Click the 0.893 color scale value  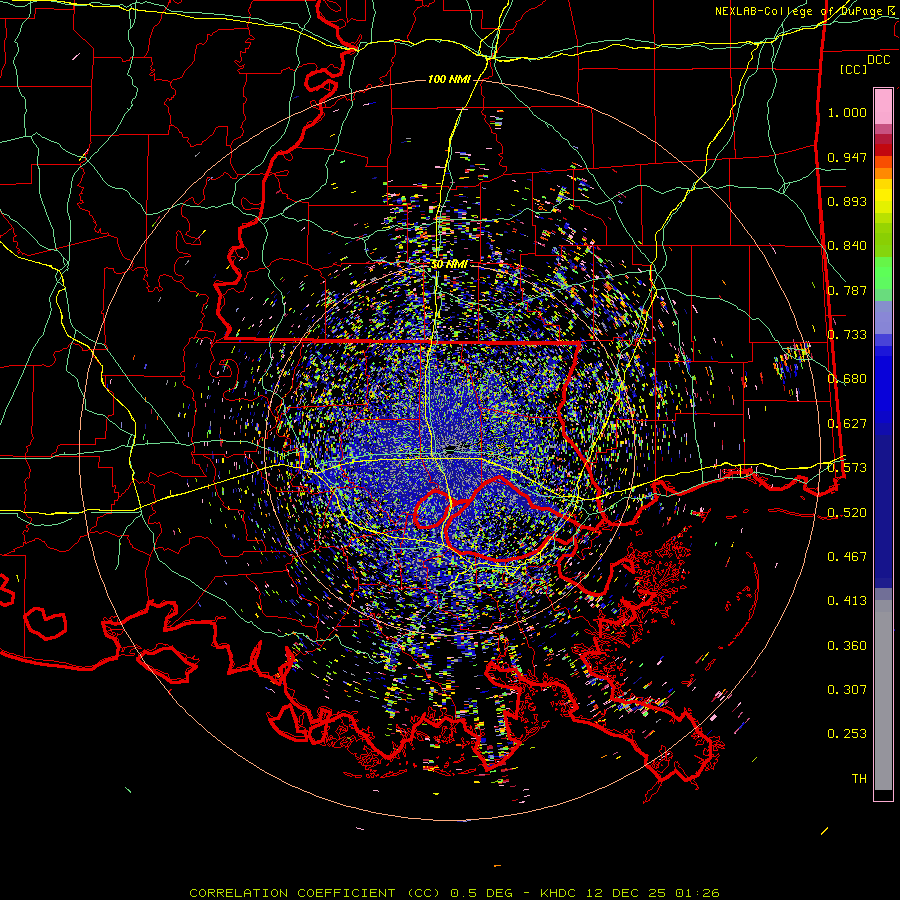[847, 201]
